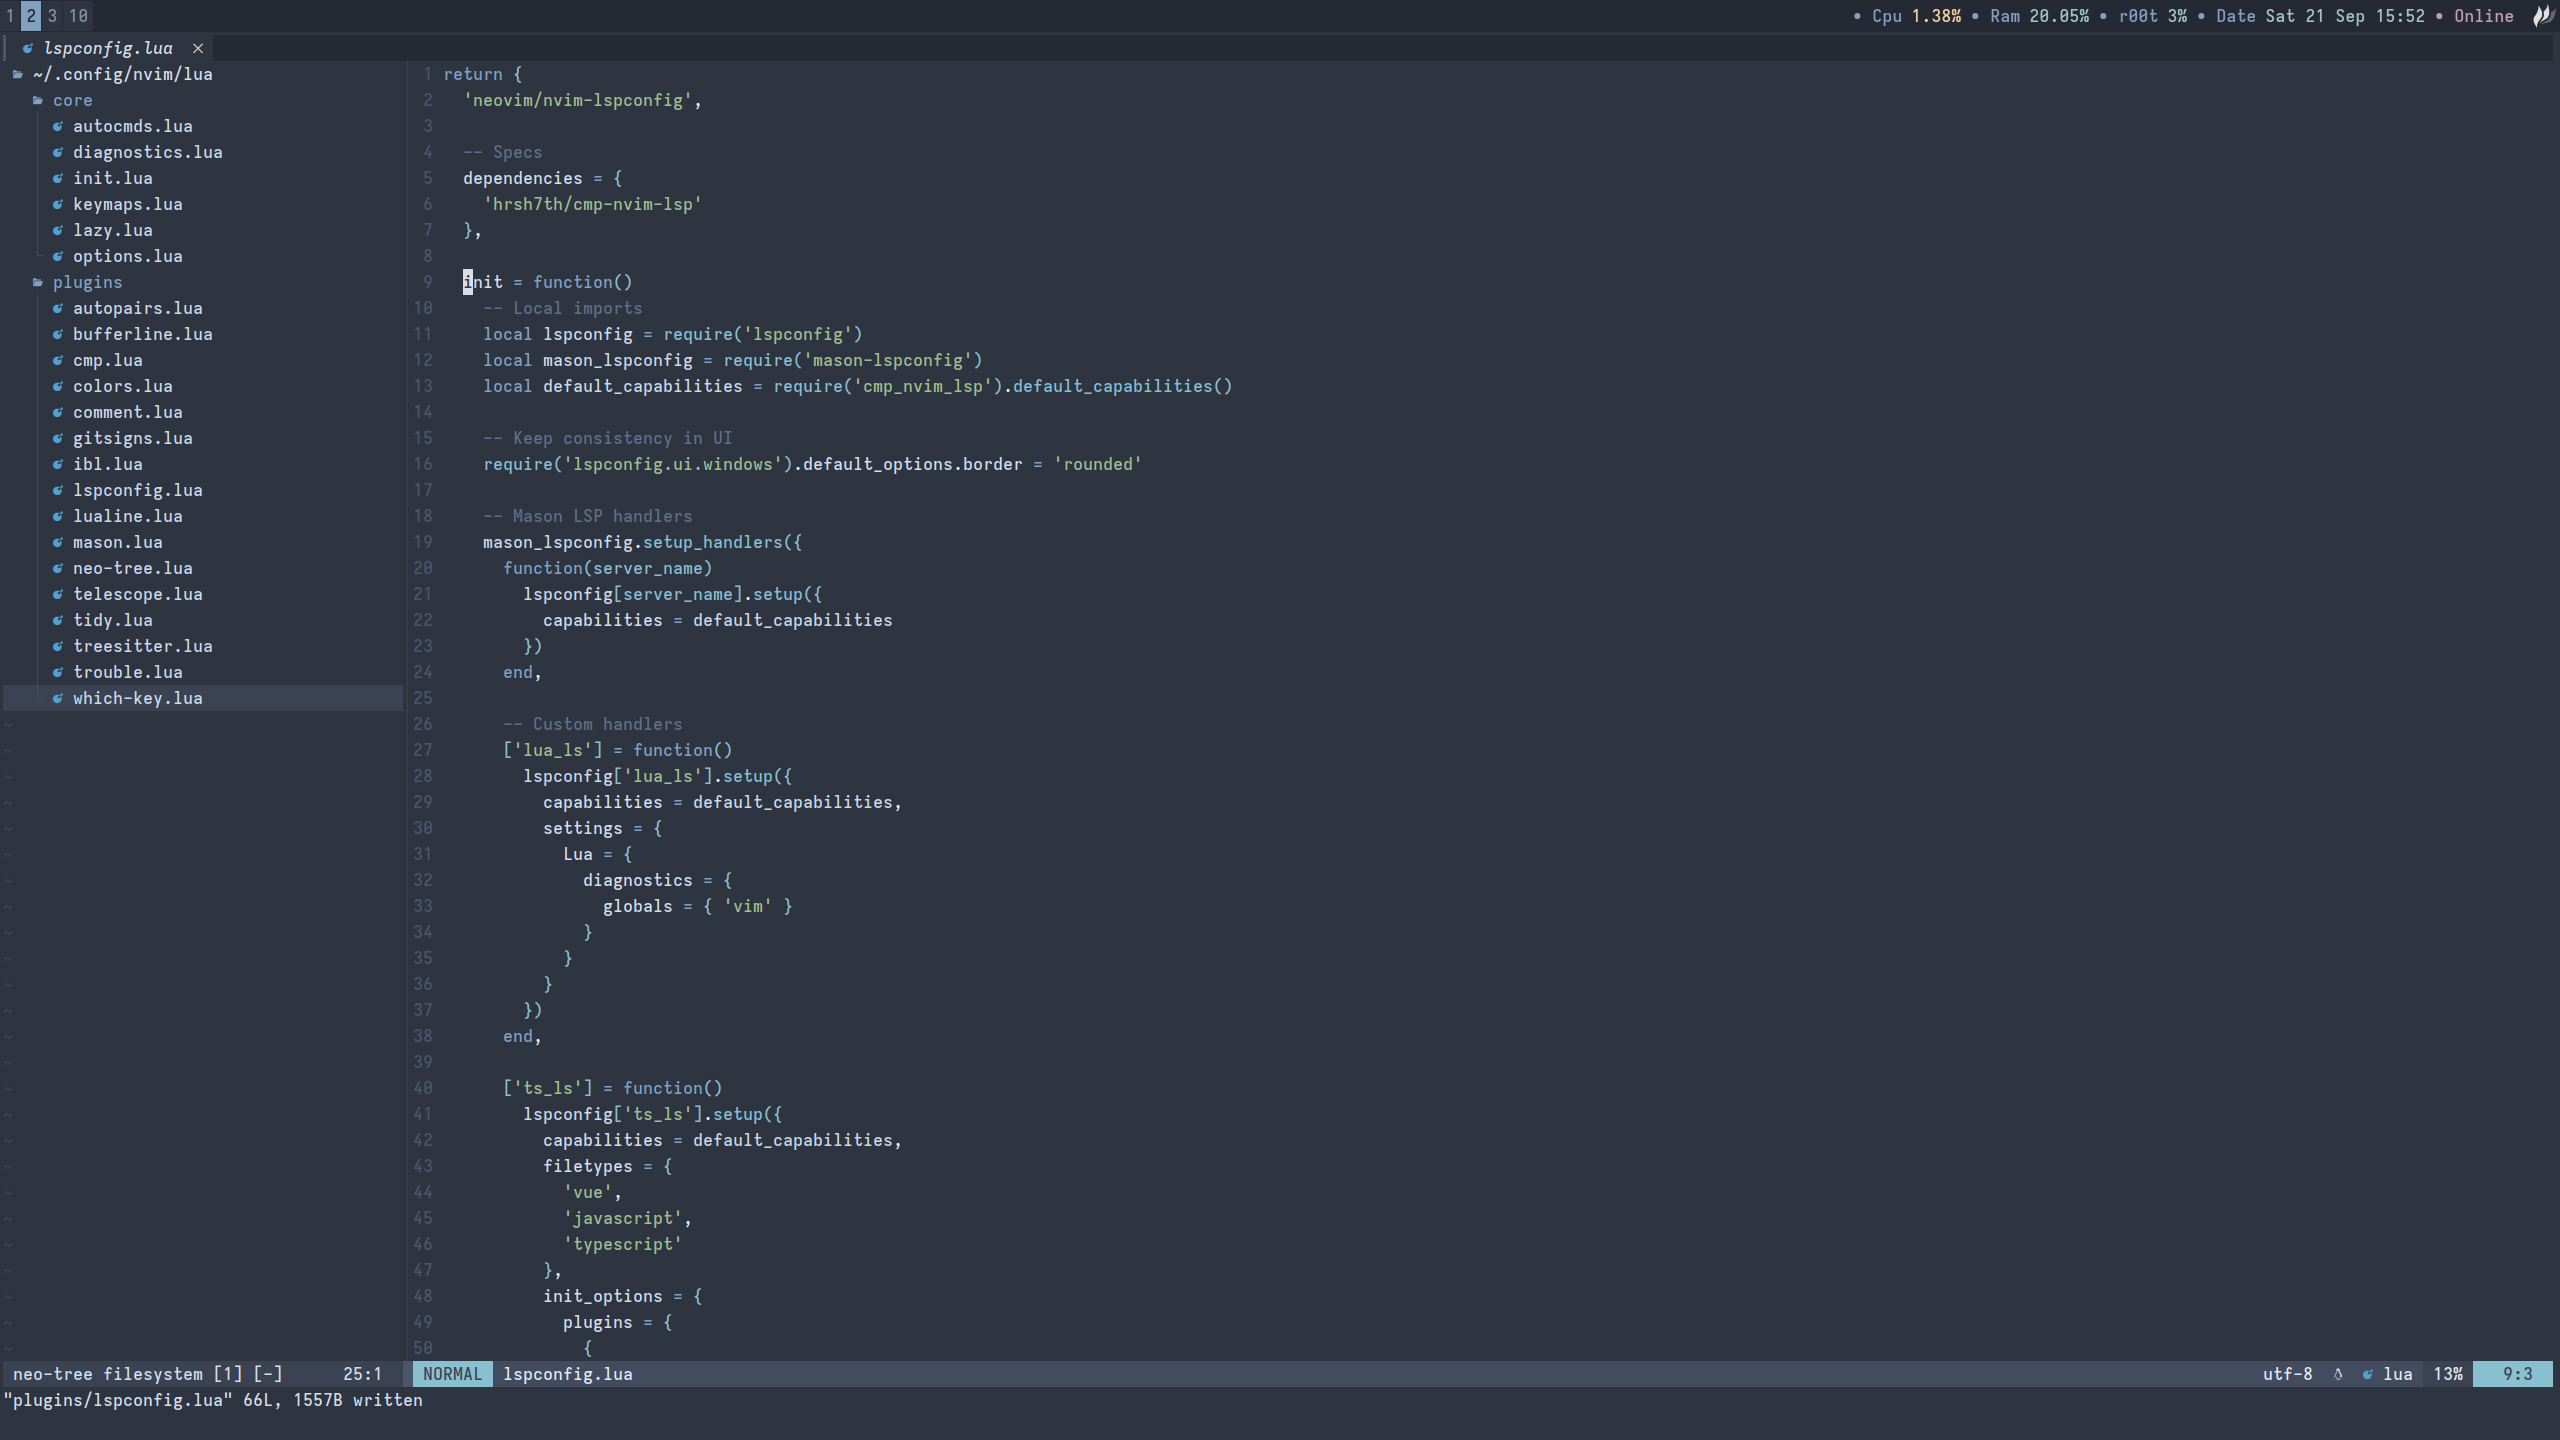The image size is (2560, 1440).
Task: Switch to workspace 3
Action: pyautogui.click(x=52, y=16)
